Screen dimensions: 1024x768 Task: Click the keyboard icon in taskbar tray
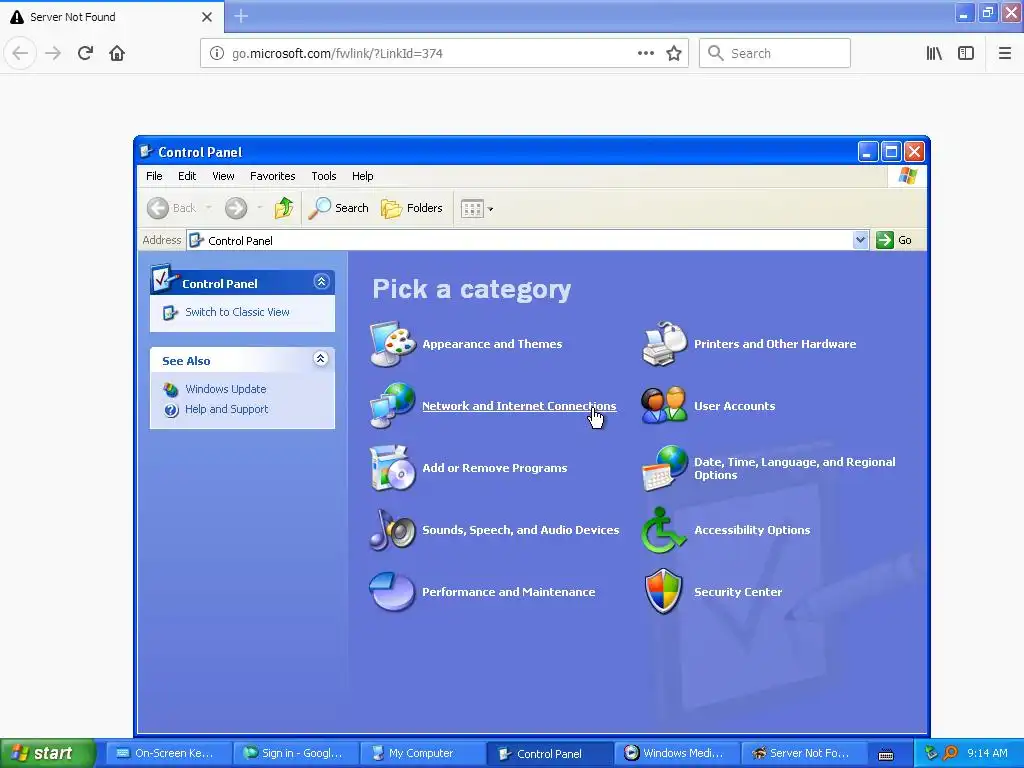click(886, 754)
